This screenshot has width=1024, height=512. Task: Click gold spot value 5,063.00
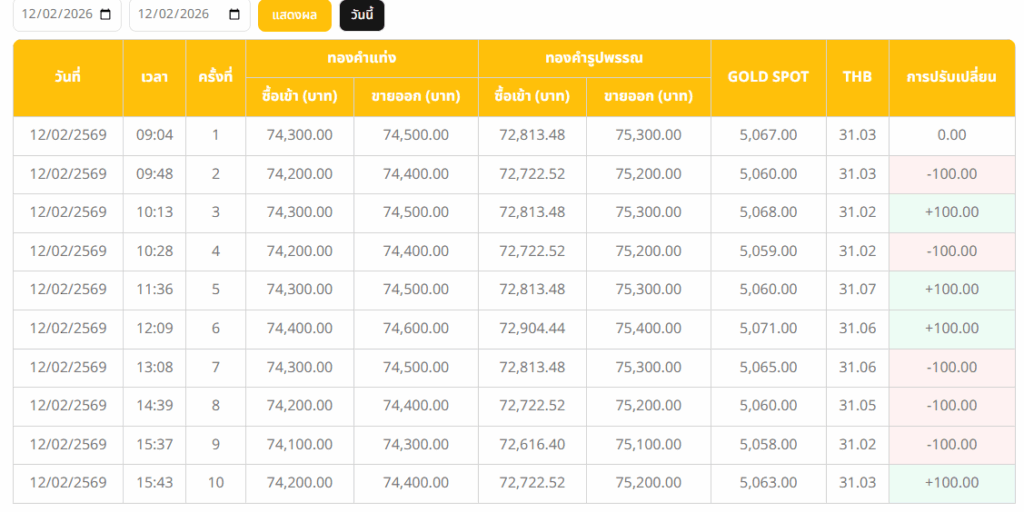(768, 483)
